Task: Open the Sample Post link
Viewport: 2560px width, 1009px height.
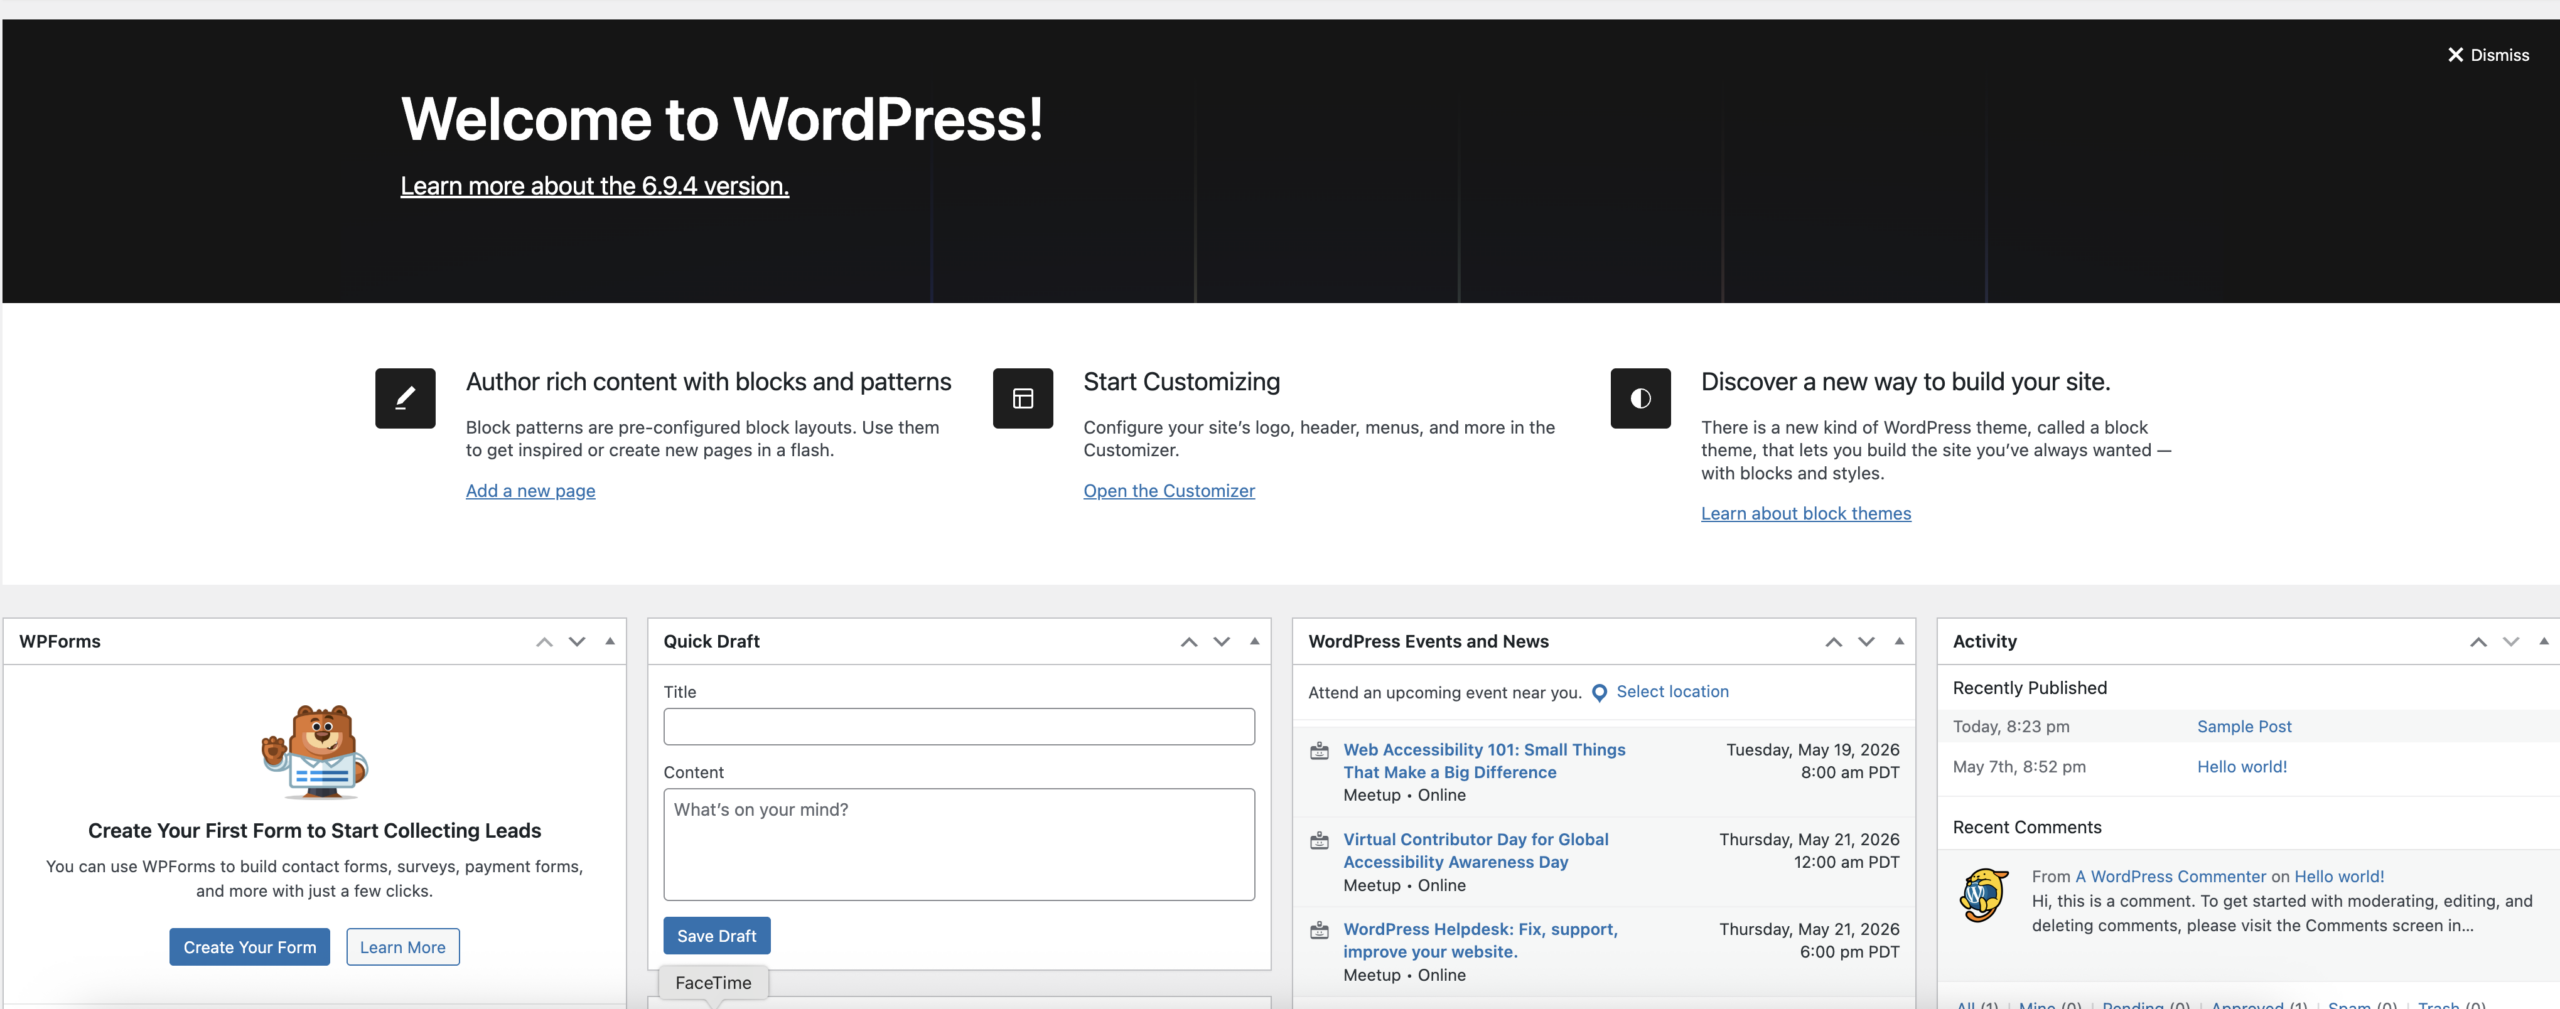Action: coord(2244,727)
